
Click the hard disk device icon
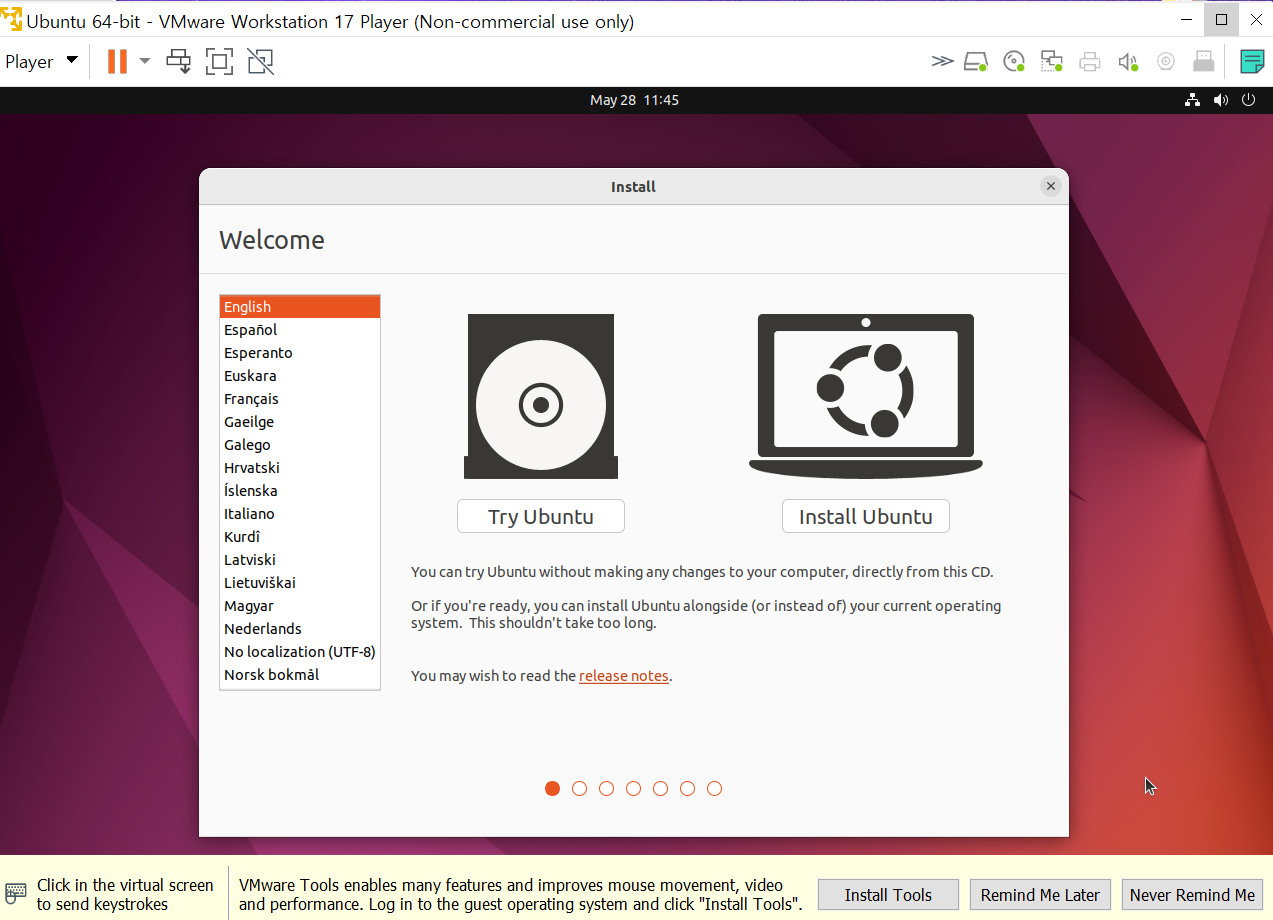point(976,62)
